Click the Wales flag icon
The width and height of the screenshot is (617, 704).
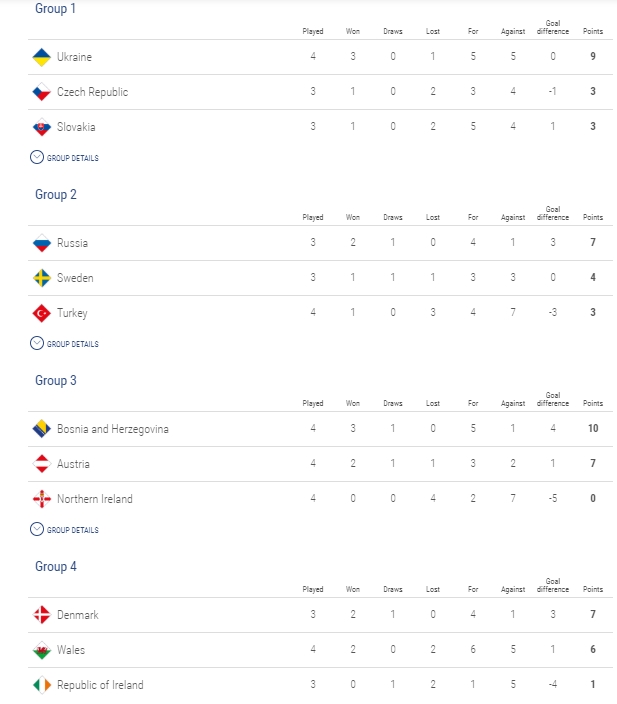(42, 650)
